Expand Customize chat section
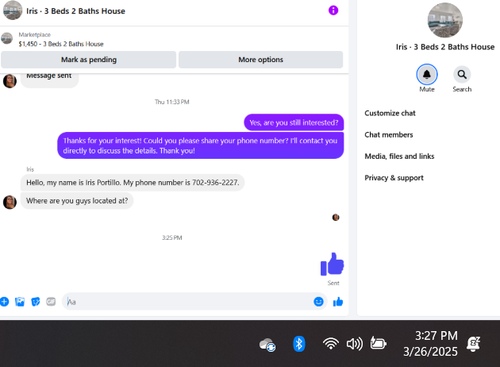Viewport: 500px width, 367px height. 390,113
